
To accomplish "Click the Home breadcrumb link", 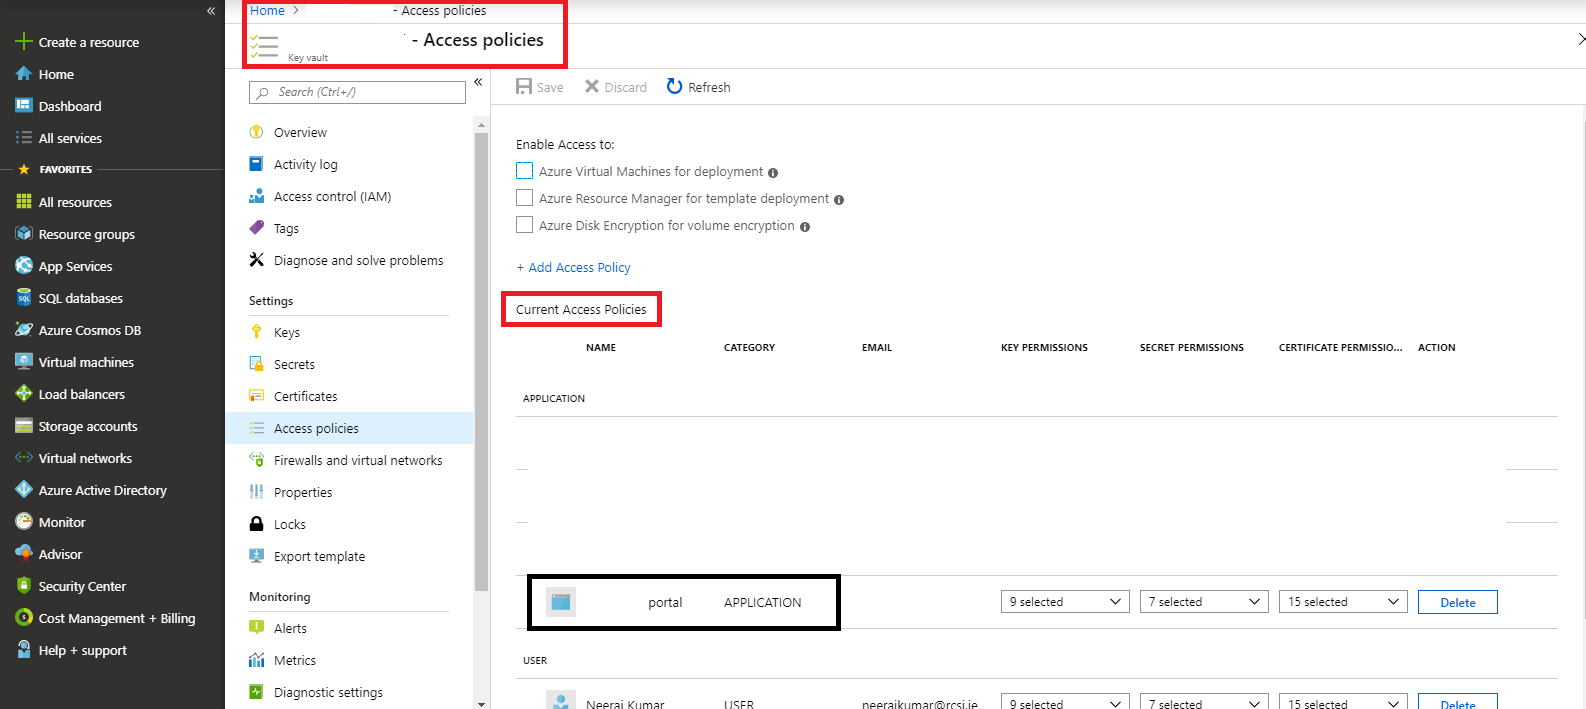I will click(x=267, y=10).
